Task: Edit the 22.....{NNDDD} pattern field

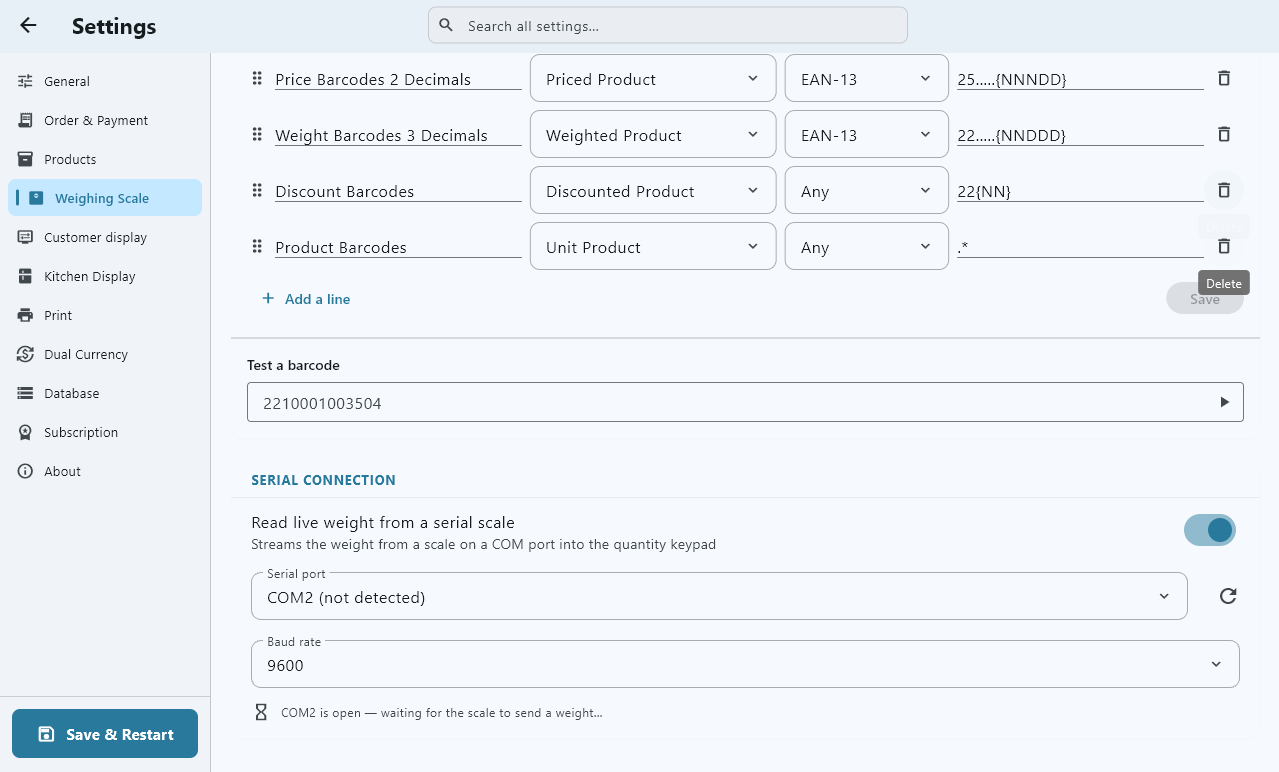Action: point(1080,135)
